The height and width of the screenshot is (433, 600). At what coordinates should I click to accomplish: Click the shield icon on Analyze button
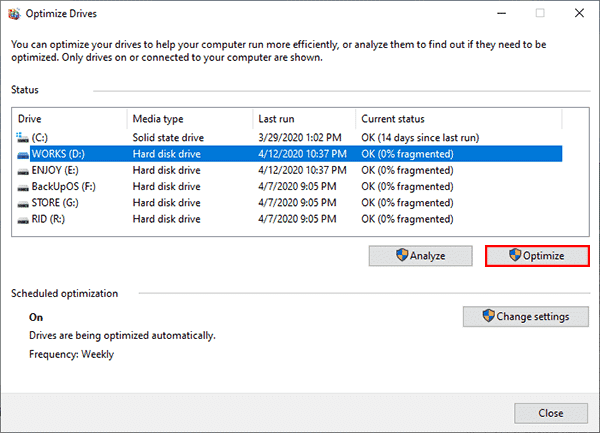(402, 255)
